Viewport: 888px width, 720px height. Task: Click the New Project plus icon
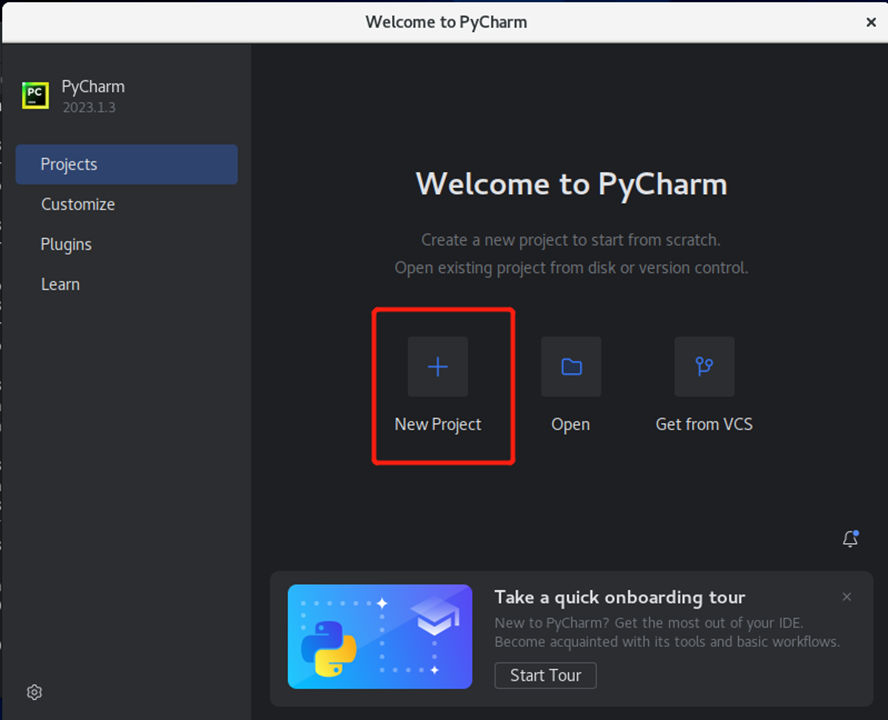click(438, 367)
